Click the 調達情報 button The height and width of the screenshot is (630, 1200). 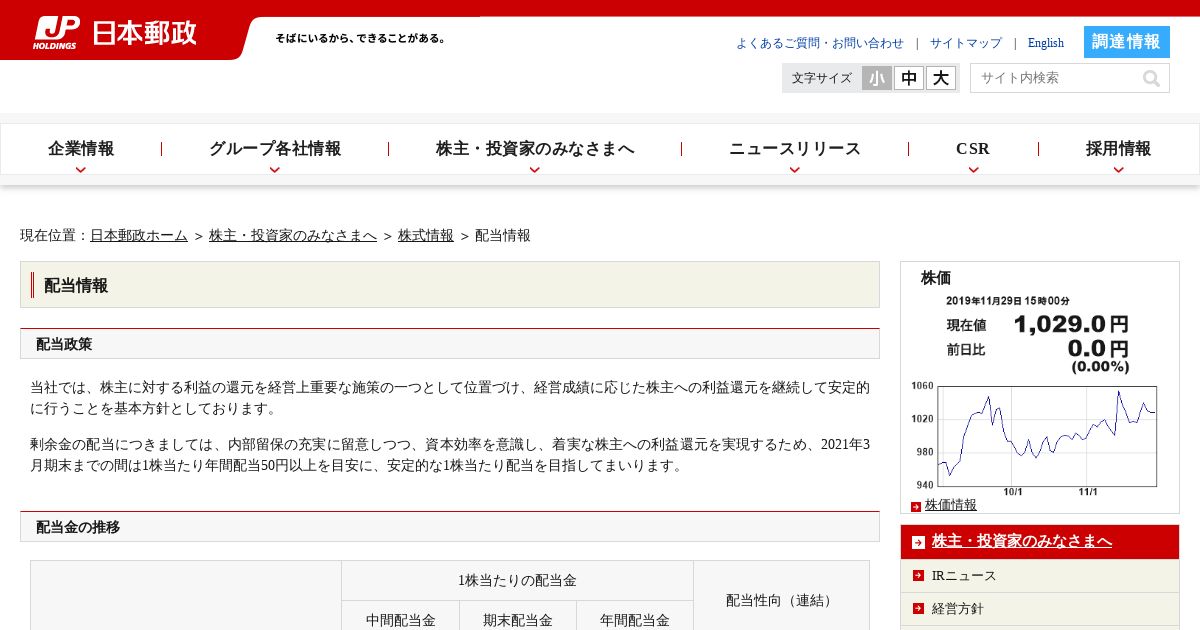pos(1127,42)
